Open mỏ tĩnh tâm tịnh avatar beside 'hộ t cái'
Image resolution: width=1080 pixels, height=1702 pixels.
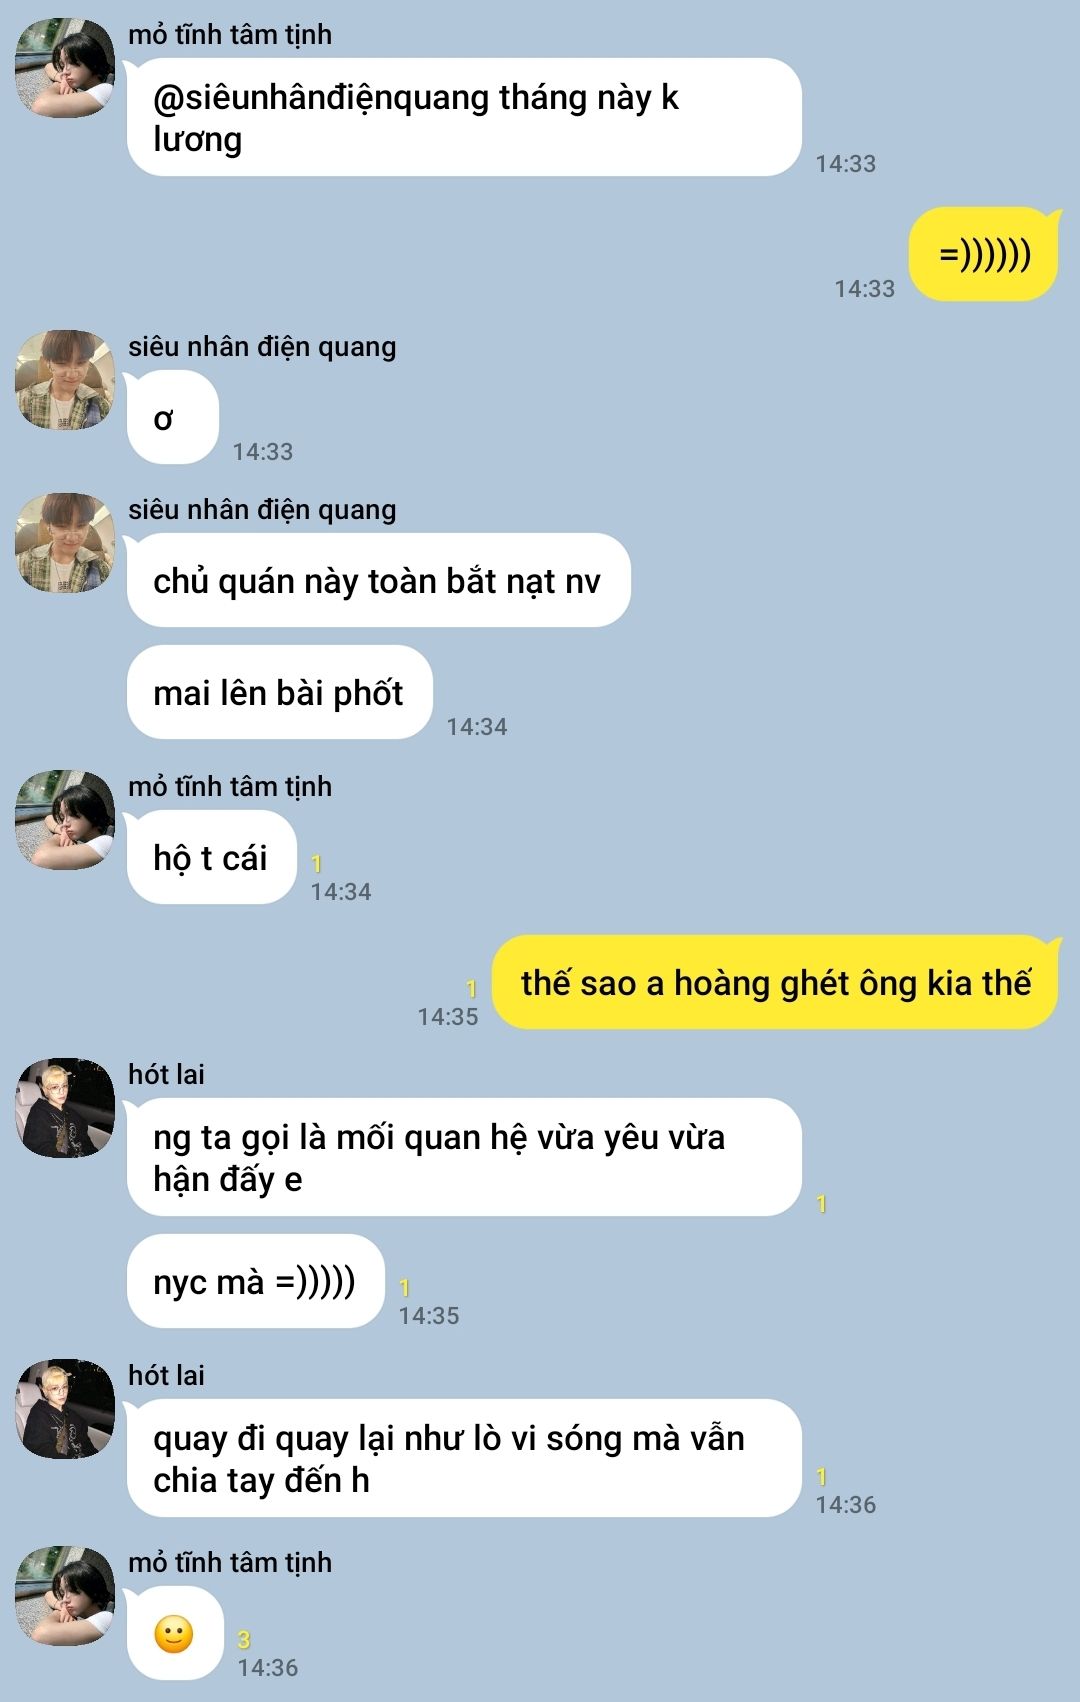point(65,820)
